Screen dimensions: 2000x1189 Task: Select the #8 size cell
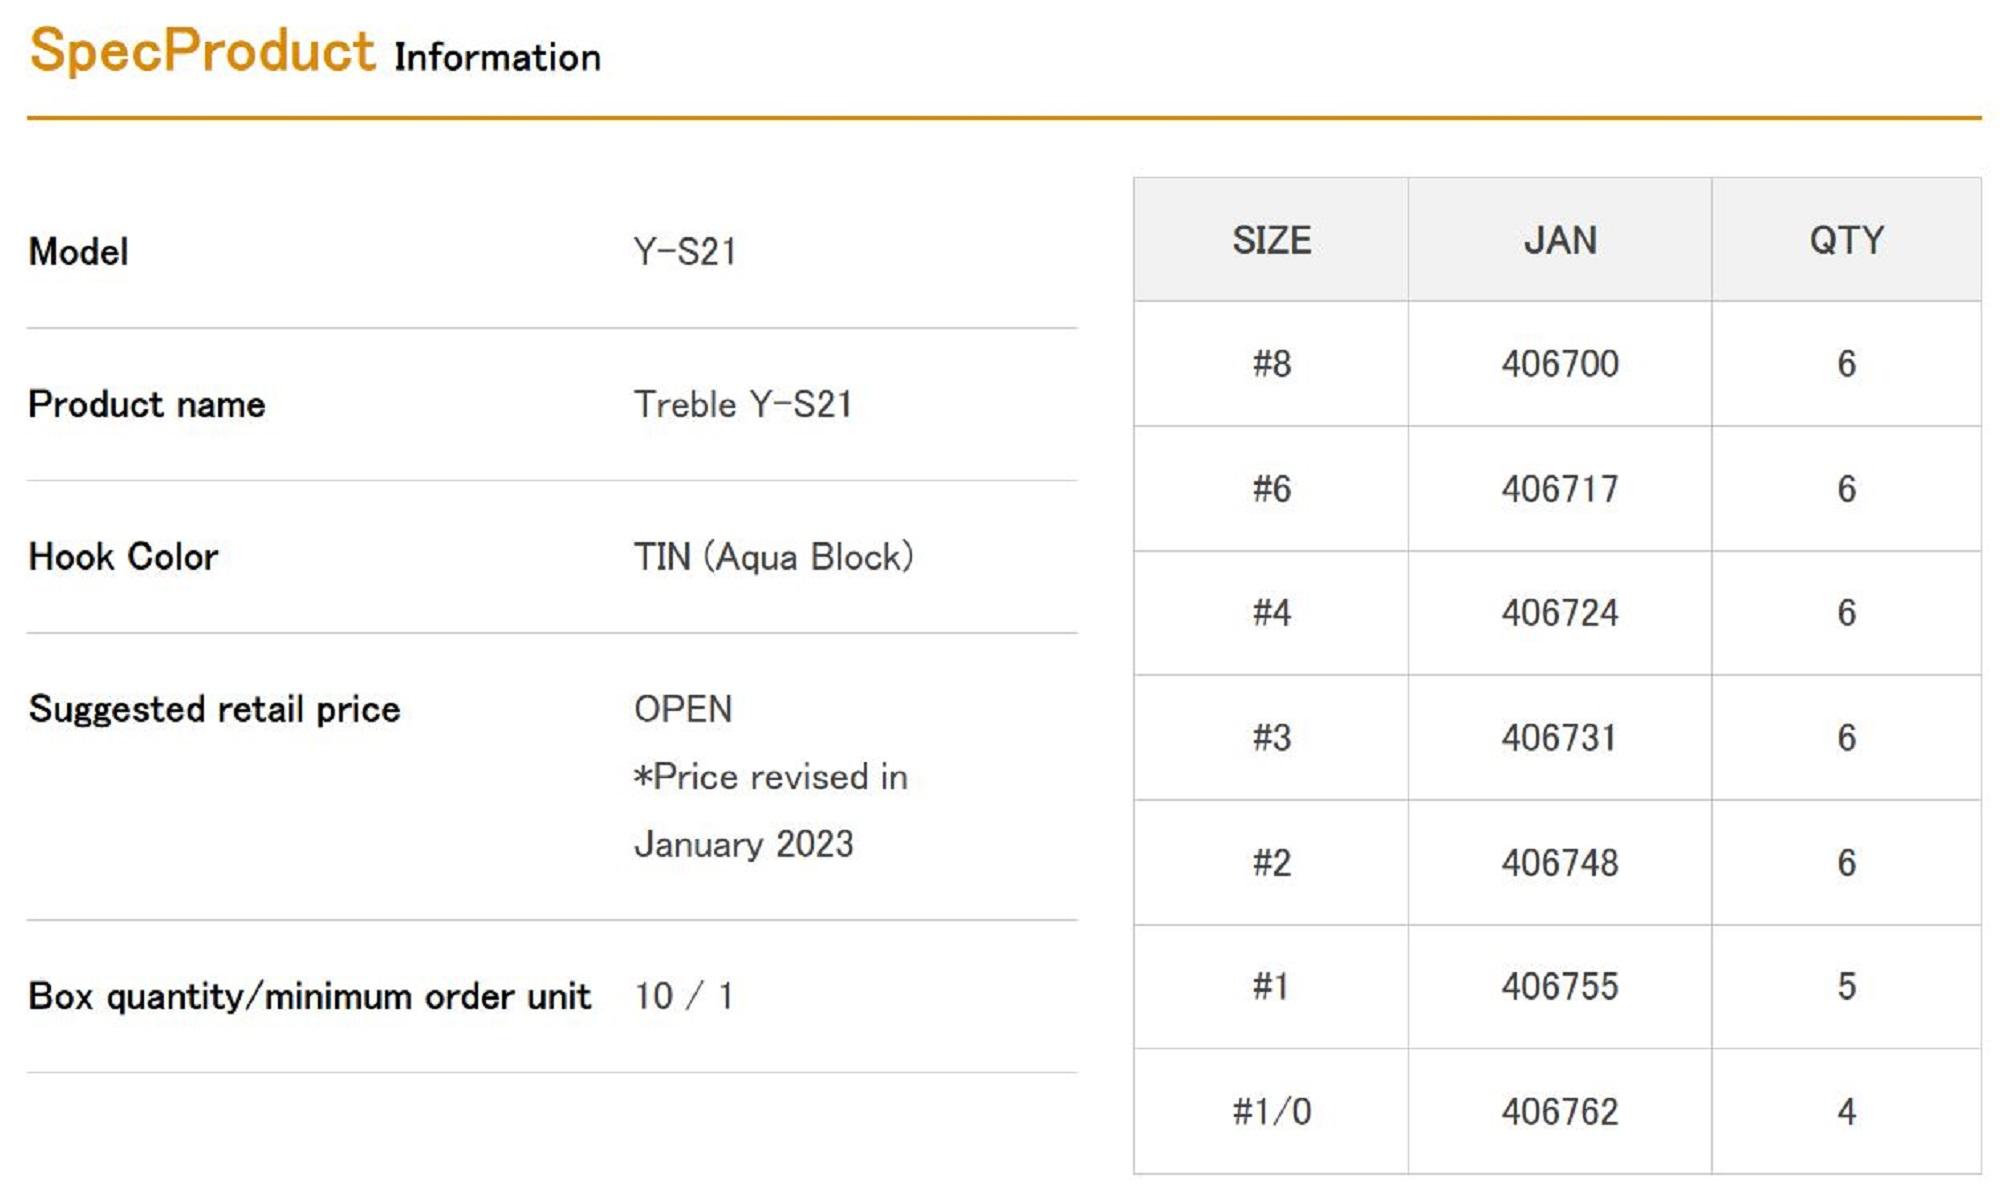point(1271,364)
